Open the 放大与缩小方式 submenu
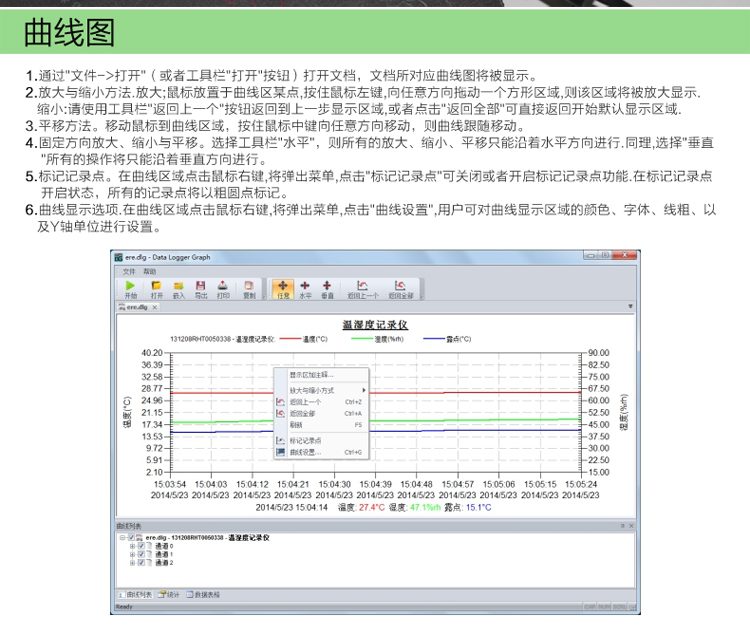750x632 pixels. coord(320,390)
